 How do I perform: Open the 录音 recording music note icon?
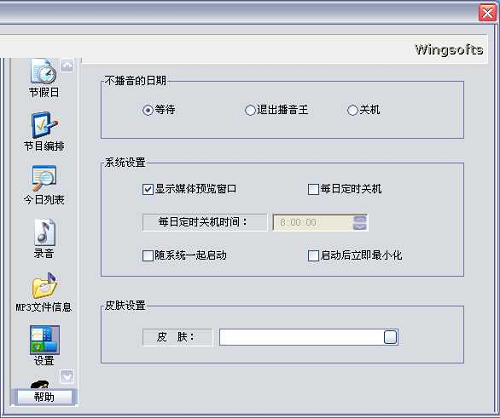(44, 232)
